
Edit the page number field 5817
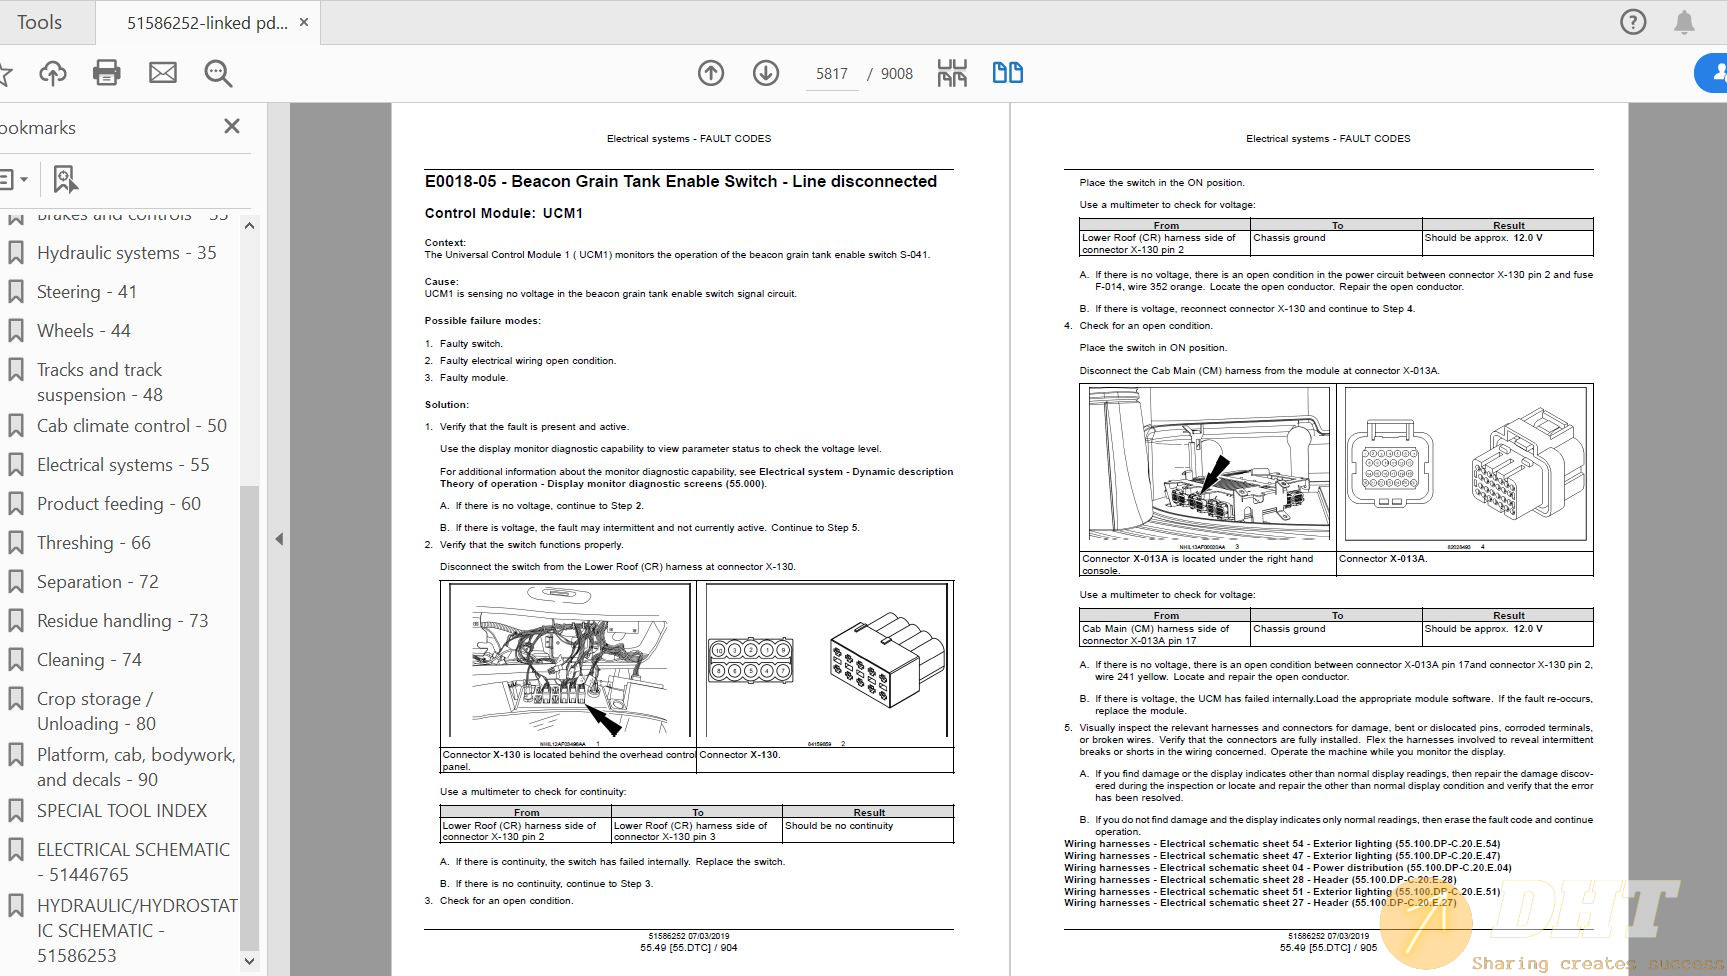831,74
